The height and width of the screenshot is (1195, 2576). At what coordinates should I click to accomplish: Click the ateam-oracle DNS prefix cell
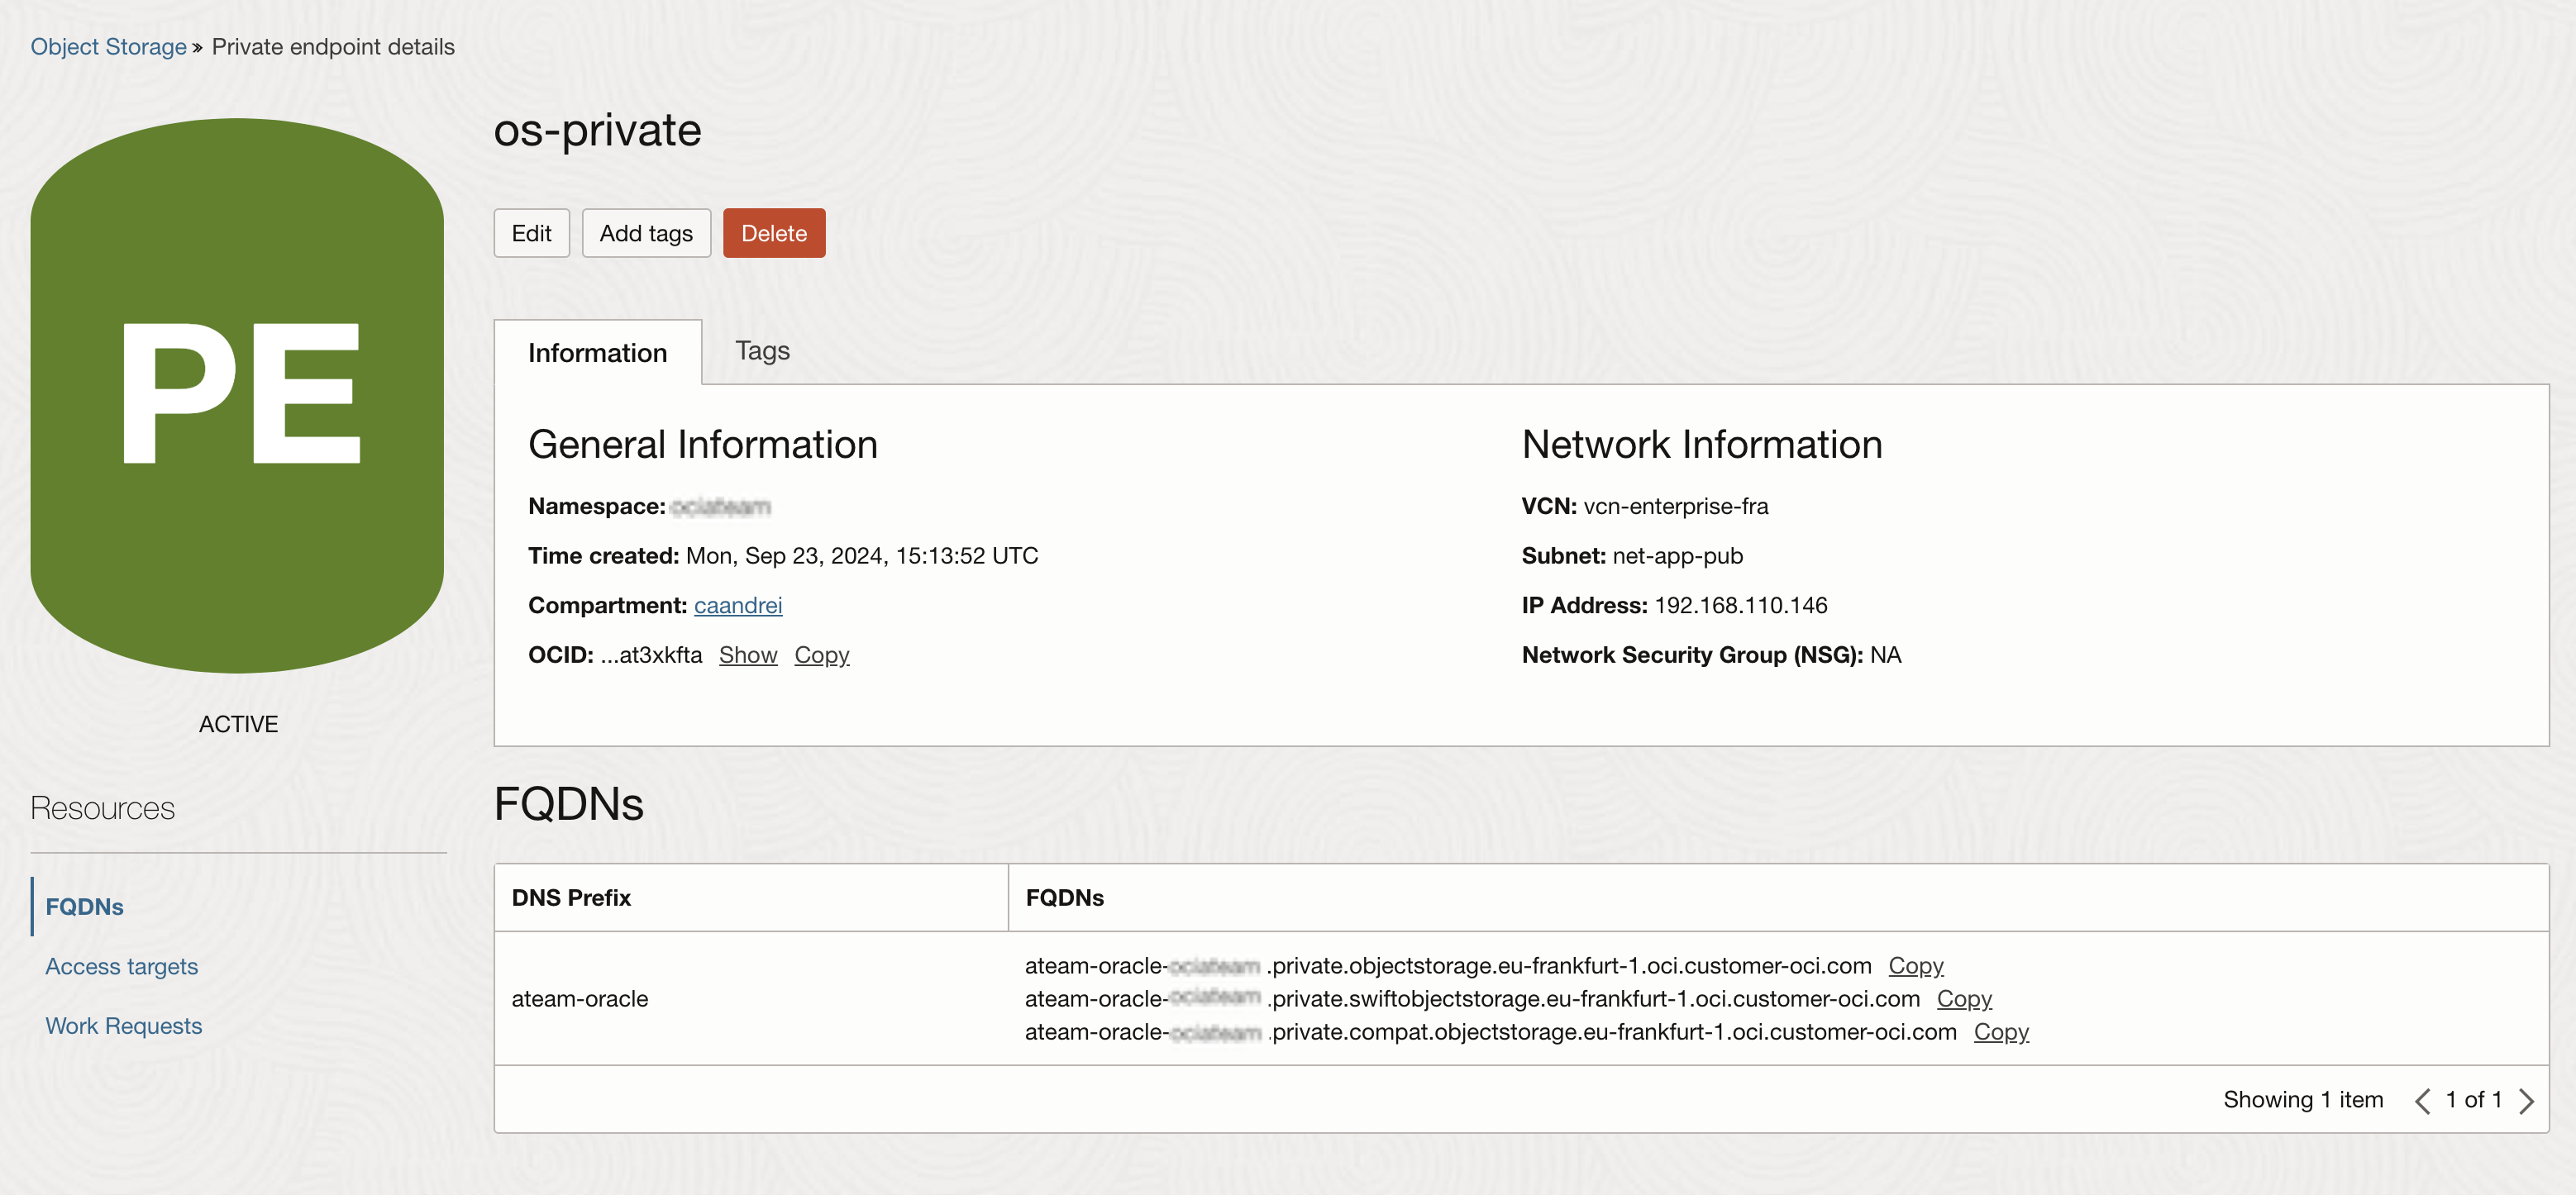579,999
